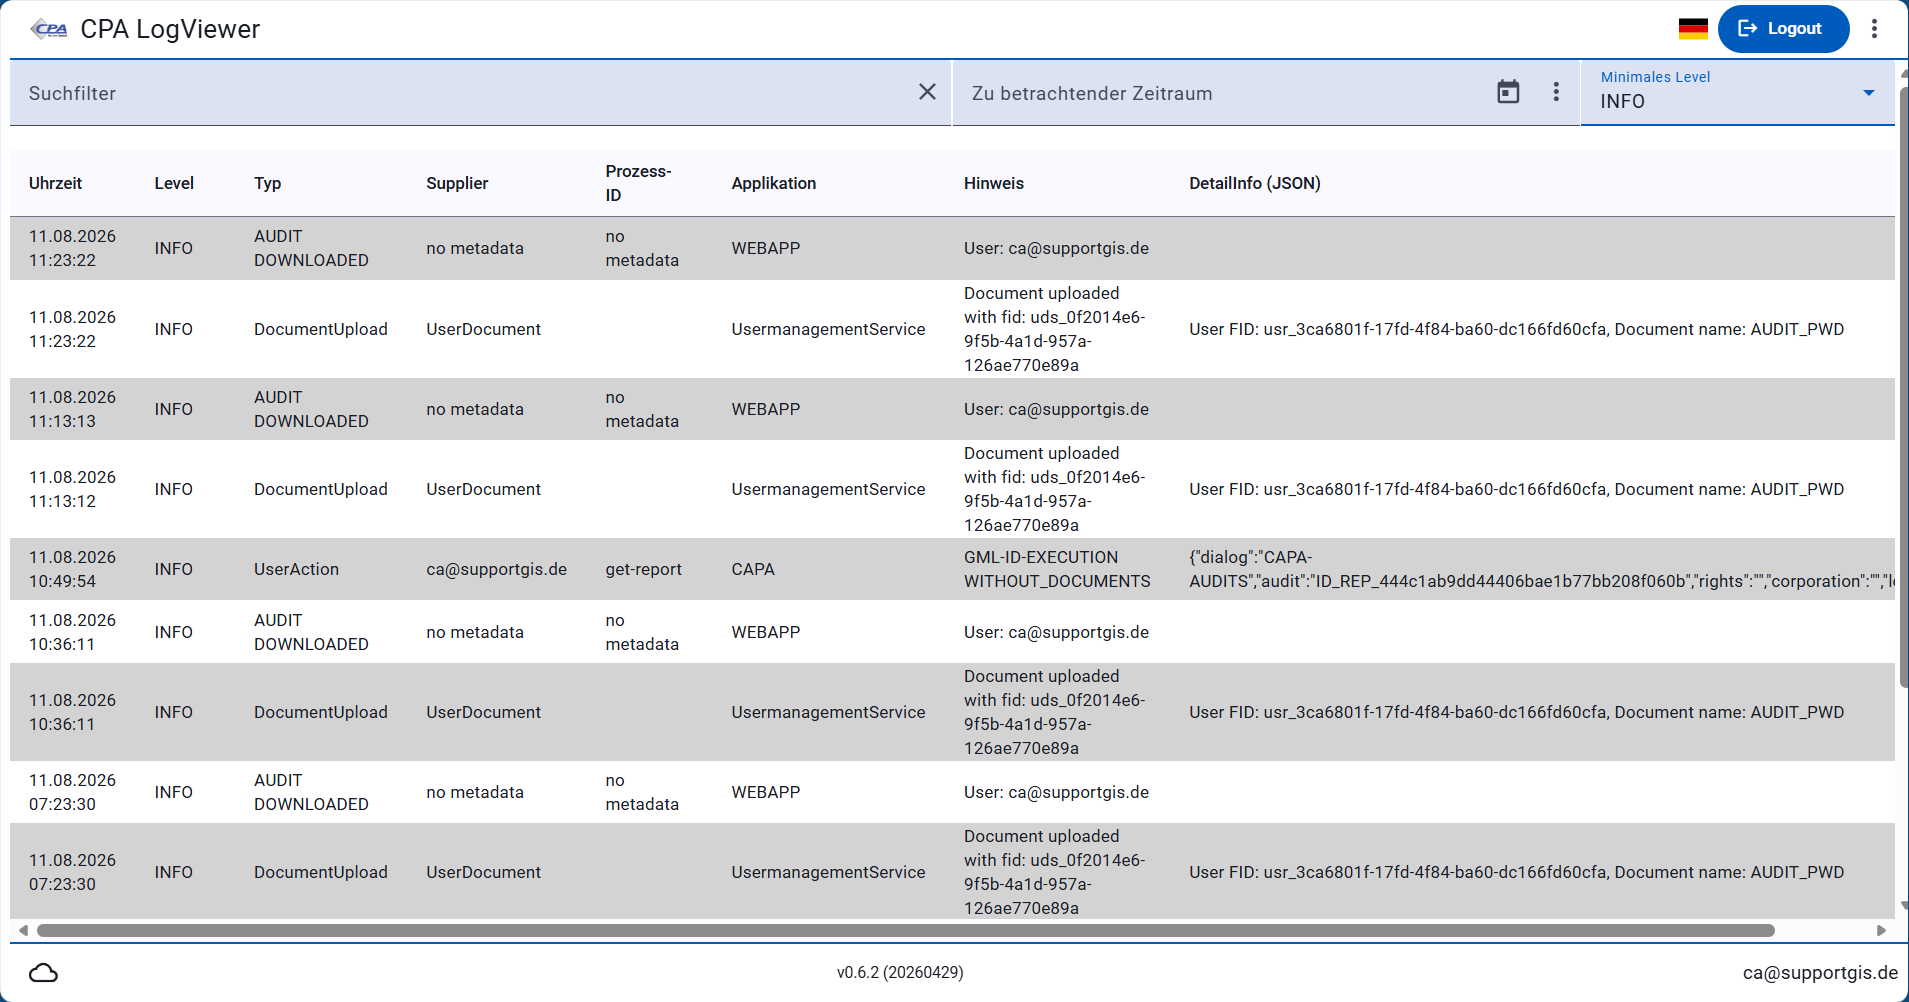1909x1002 pixels.
Task: Sort by the Prozess-ID column header
Action: tap(638, 183)
